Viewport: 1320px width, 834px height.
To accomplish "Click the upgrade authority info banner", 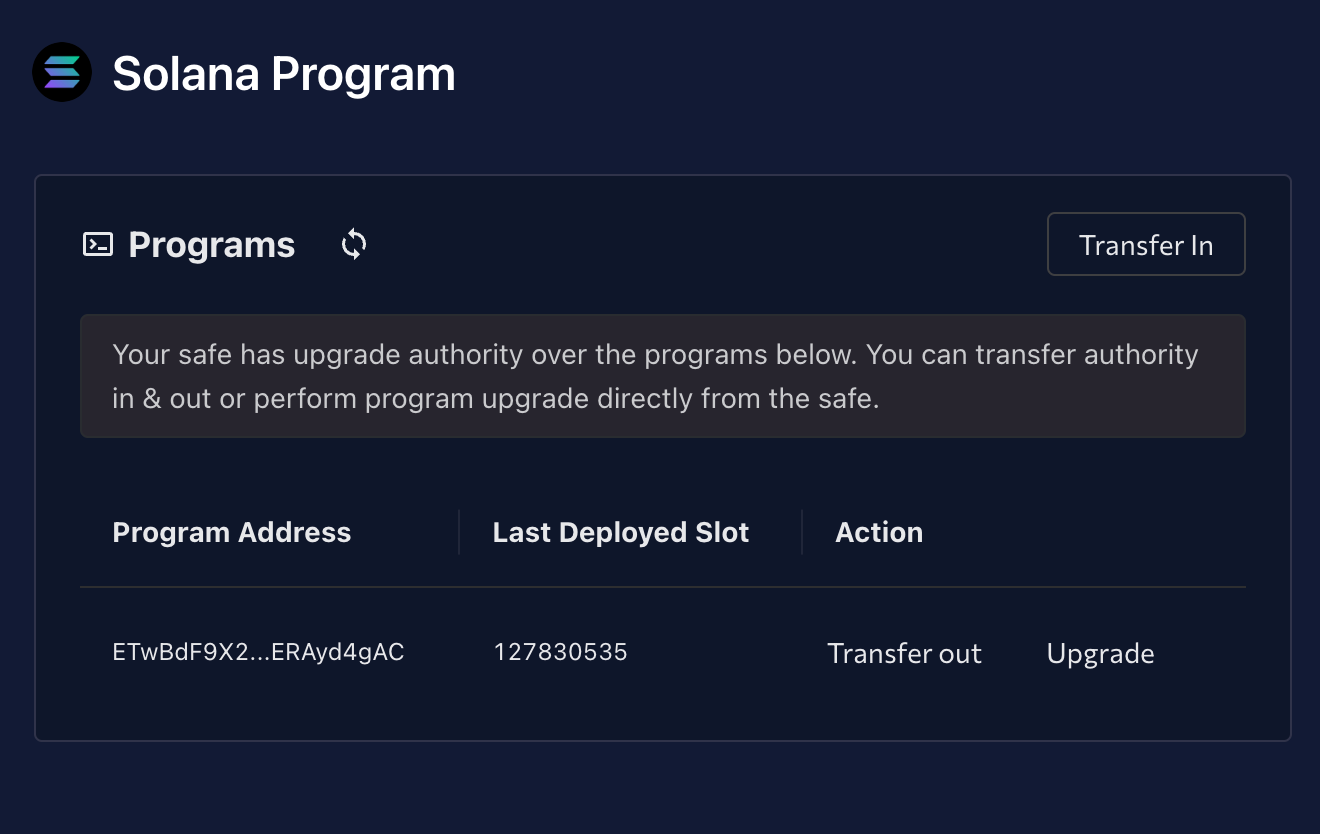I will (x=663, y=376).
